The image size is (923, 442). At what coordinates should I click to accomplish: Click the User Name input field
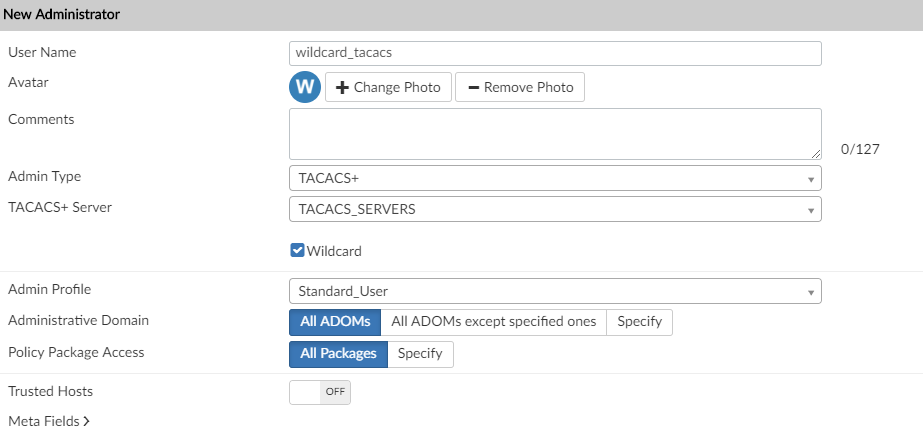(x=555, y=53)
